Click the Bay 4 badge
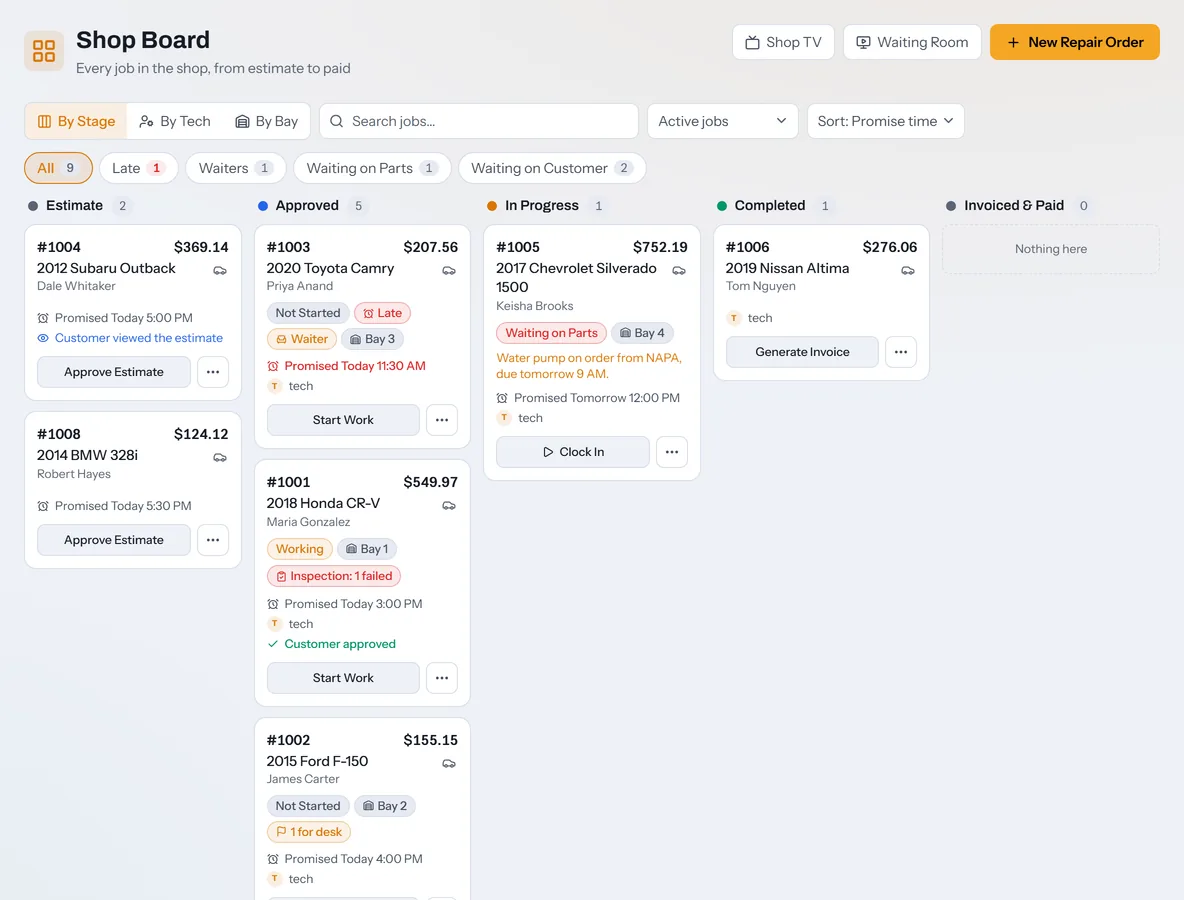Viewport: 1184px width, 900px height. pos(642,333)
